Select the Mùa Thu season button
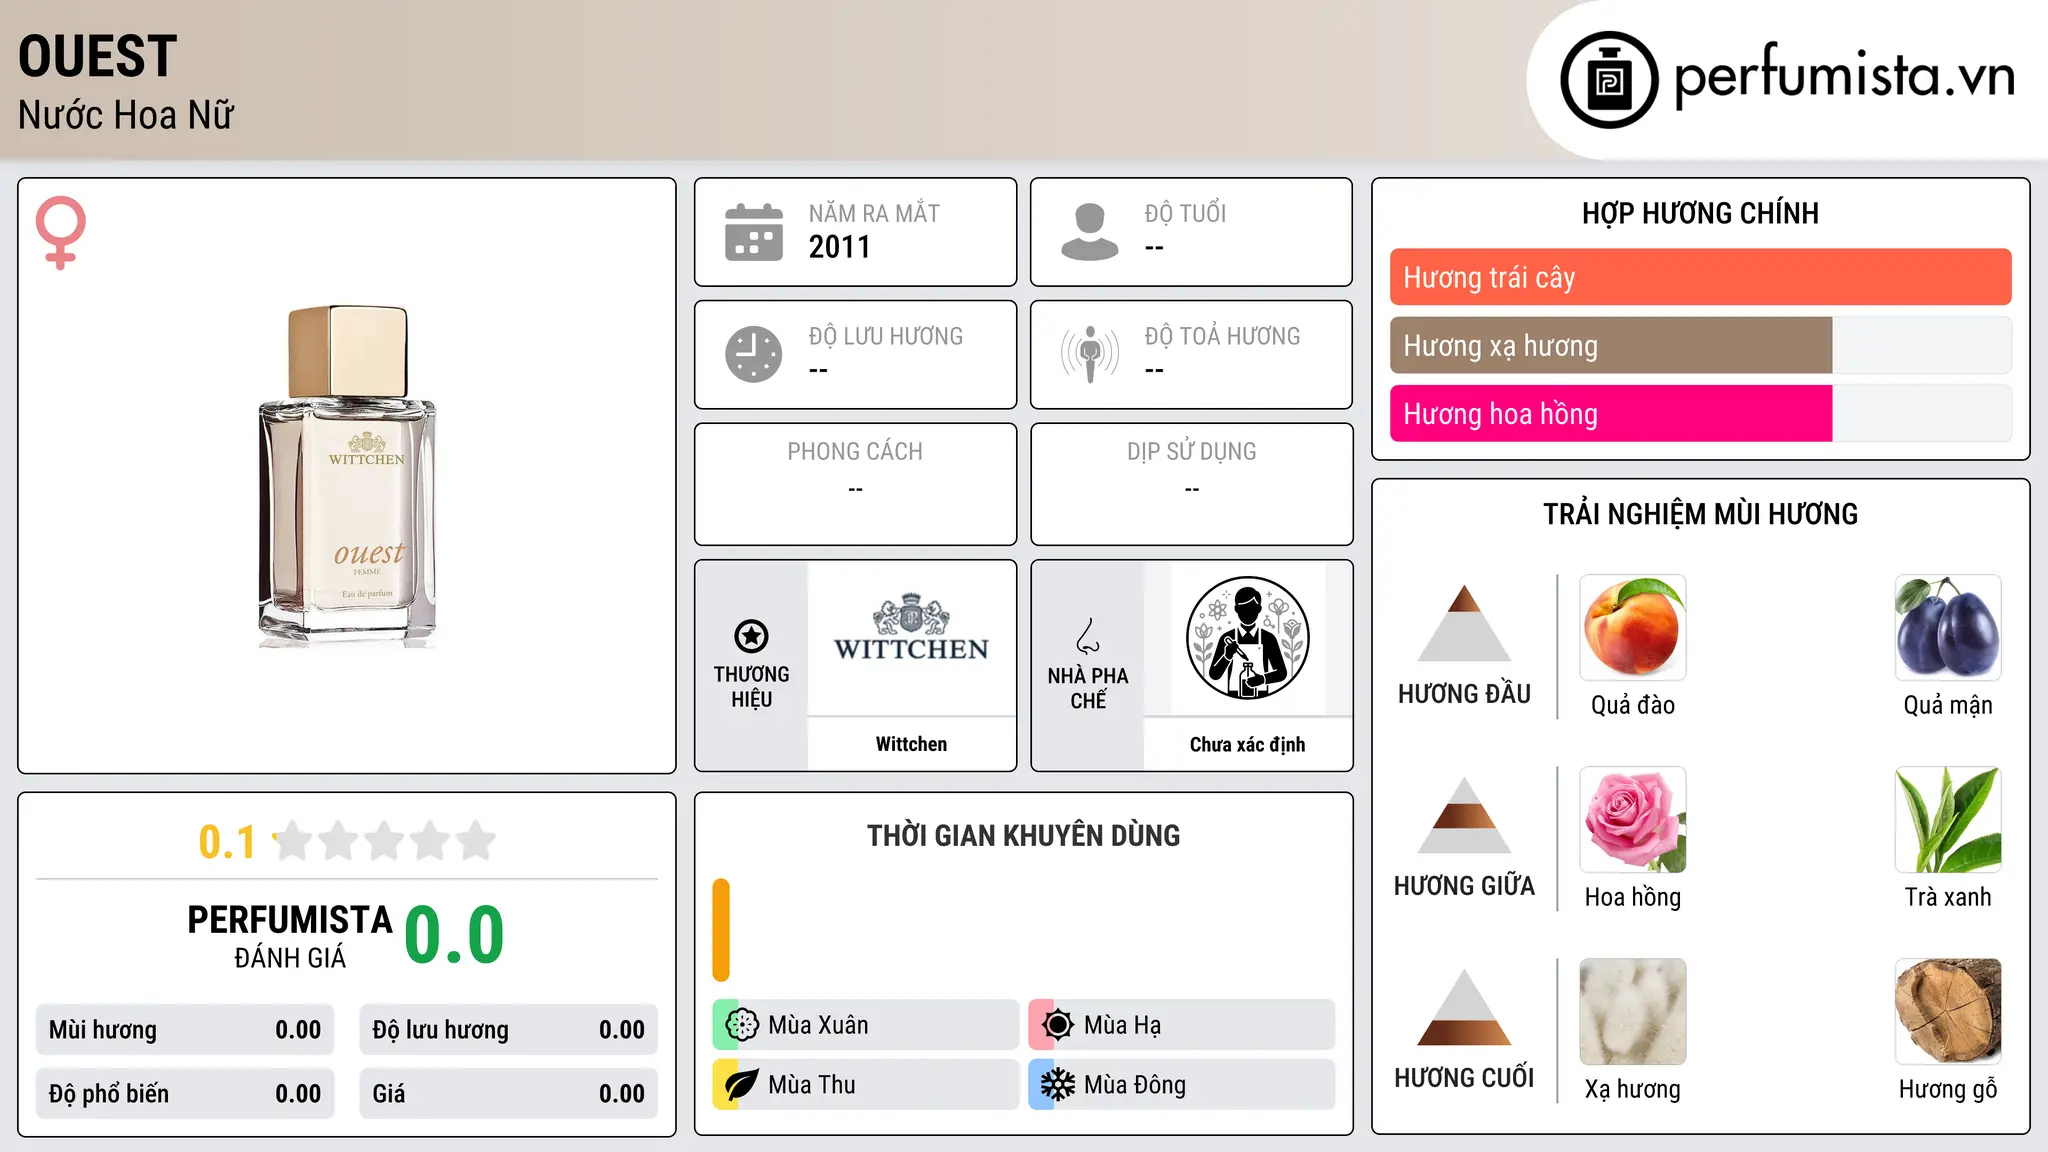The image size is (2048, 1152). [x=866, y=1085]
